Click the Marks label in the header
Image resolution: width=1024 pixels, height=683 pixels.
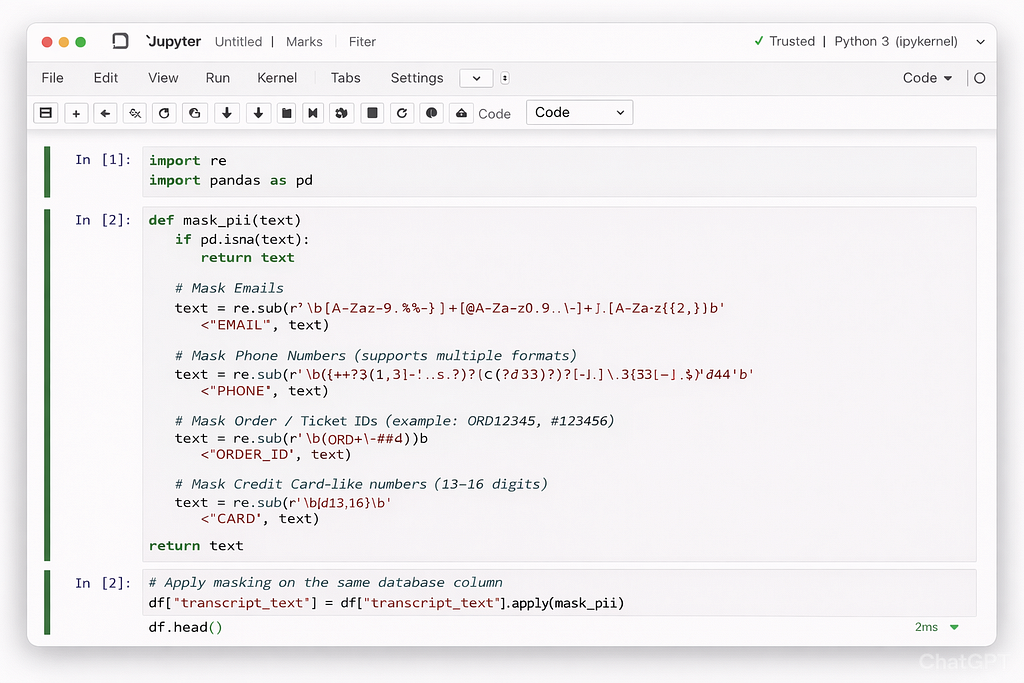tap(304, 42)
